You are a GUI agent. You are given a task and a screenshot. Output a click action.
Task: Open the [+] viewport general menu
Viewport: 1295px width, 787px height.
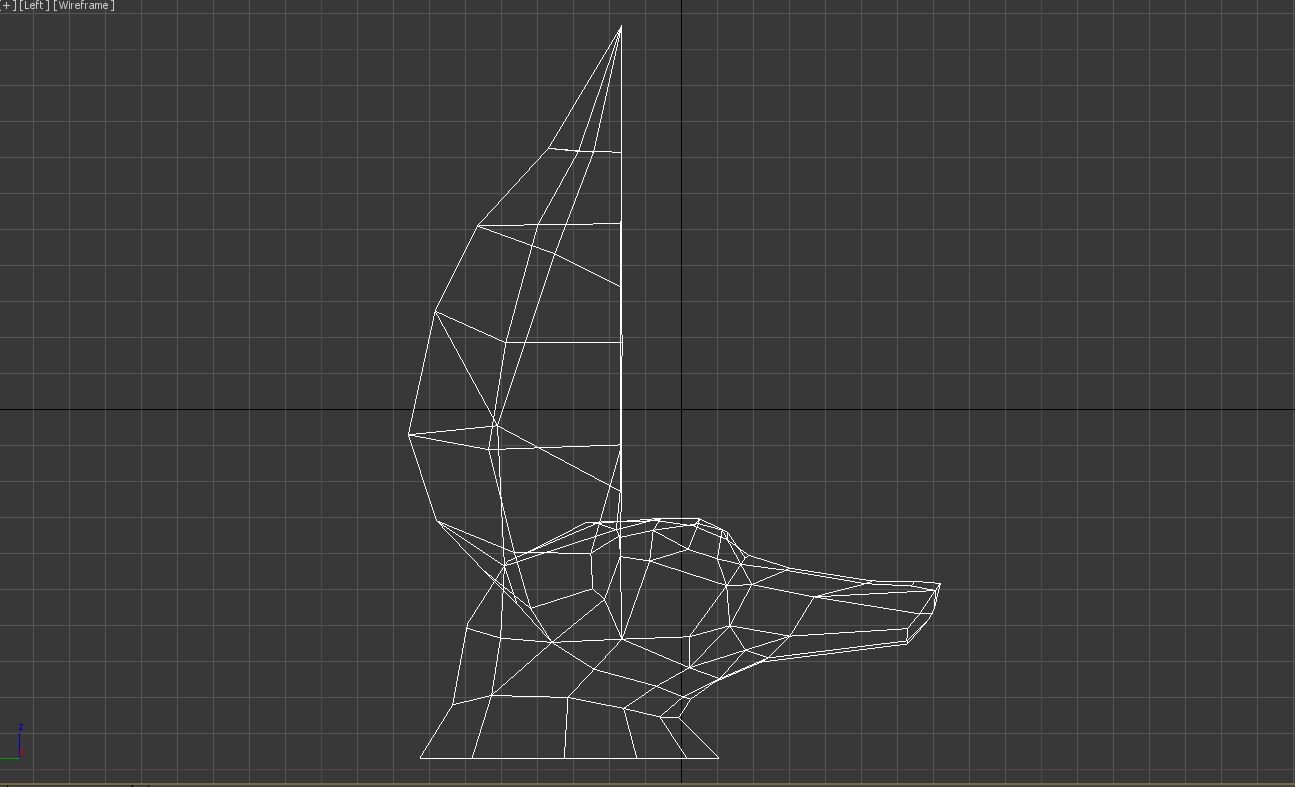tap(7, 6)
